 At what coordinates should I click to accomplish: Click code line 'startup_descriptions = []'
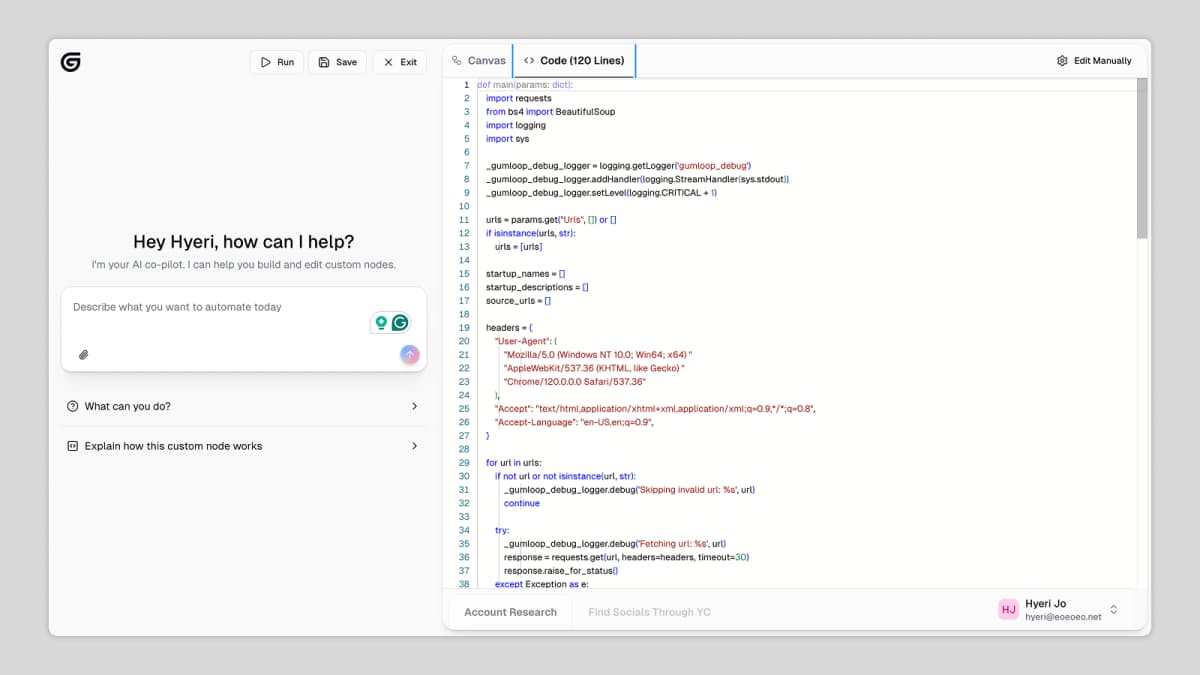[537, 287]
